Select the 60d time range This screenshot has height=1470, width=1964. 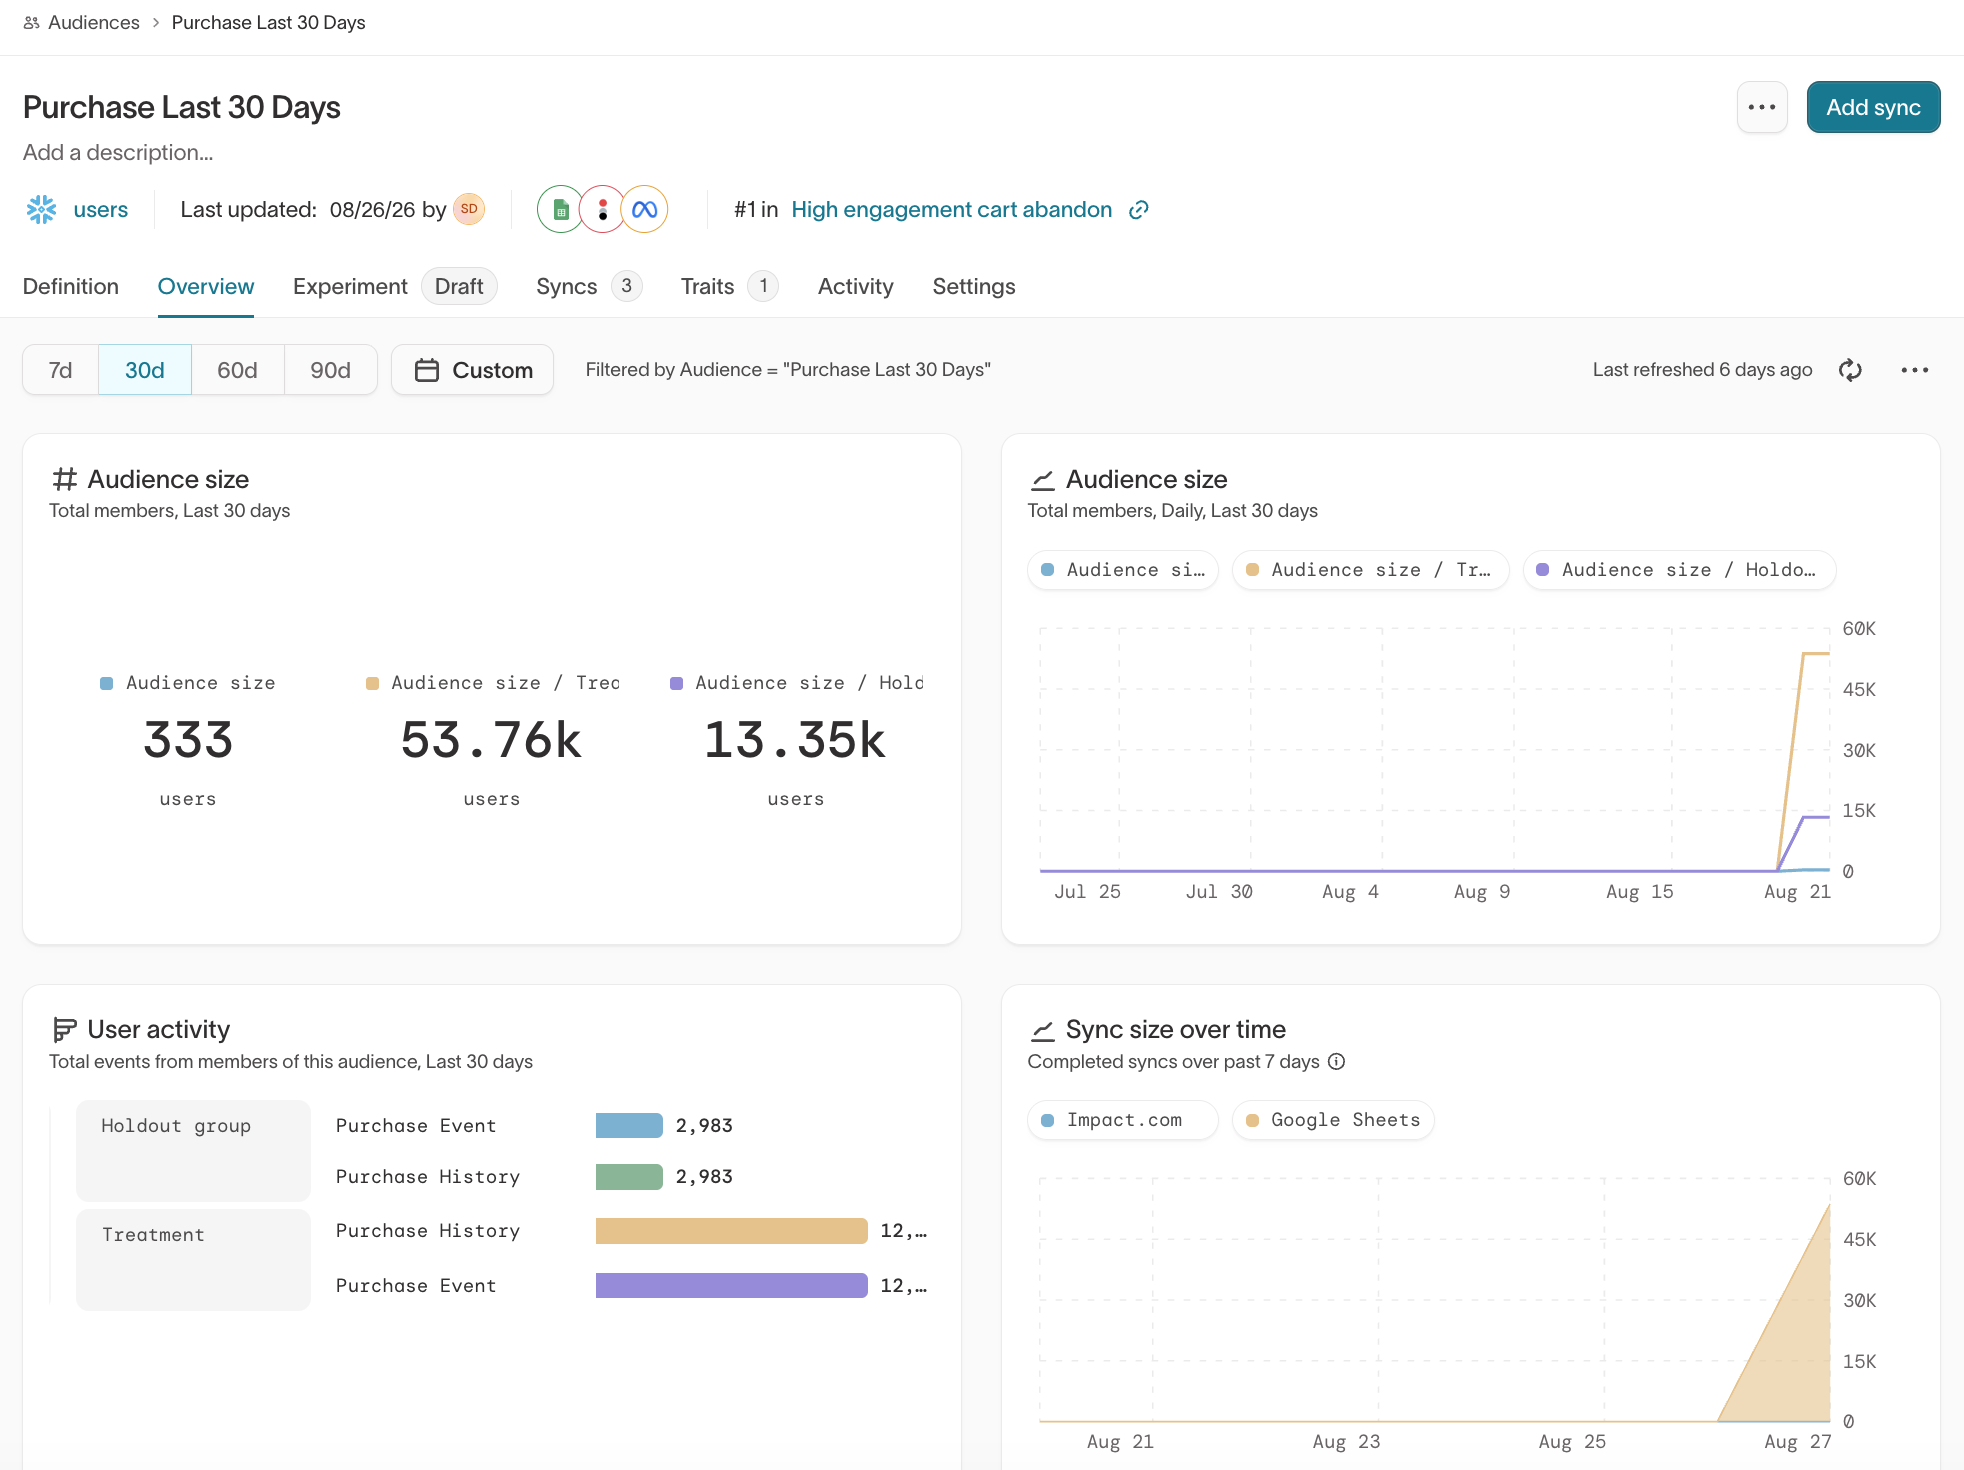pos(237,370)
